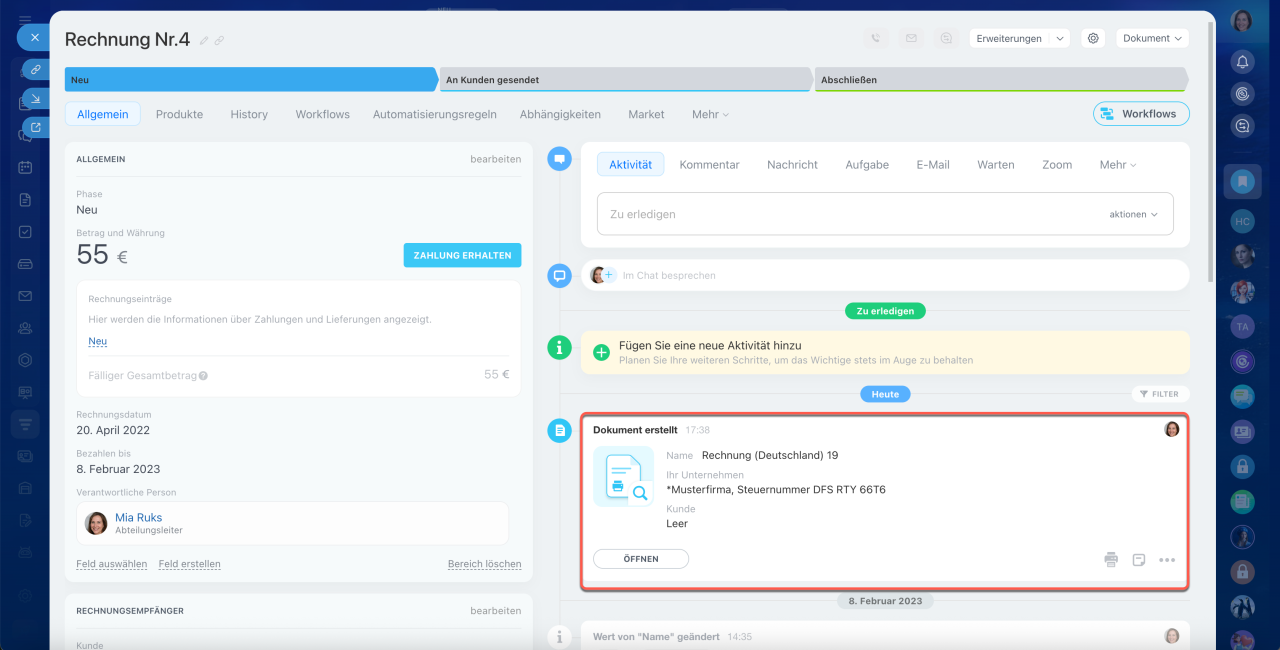Open the three-dot menu in document card
The width and height of the screenshot is (1280, 650).
click(1167, 560)
